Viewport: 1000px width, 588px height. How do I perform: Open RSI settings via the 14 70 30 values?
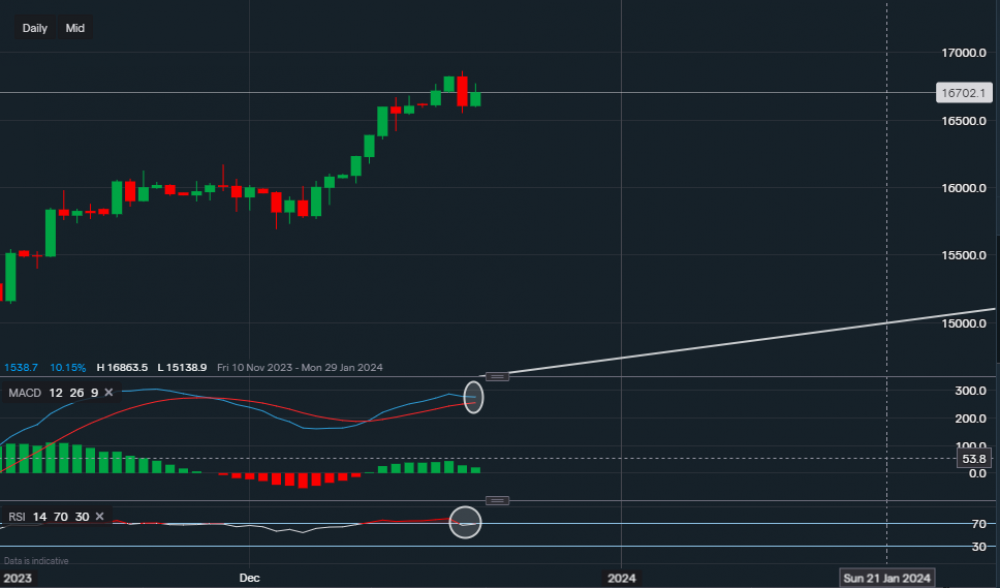tap(59, 517)
